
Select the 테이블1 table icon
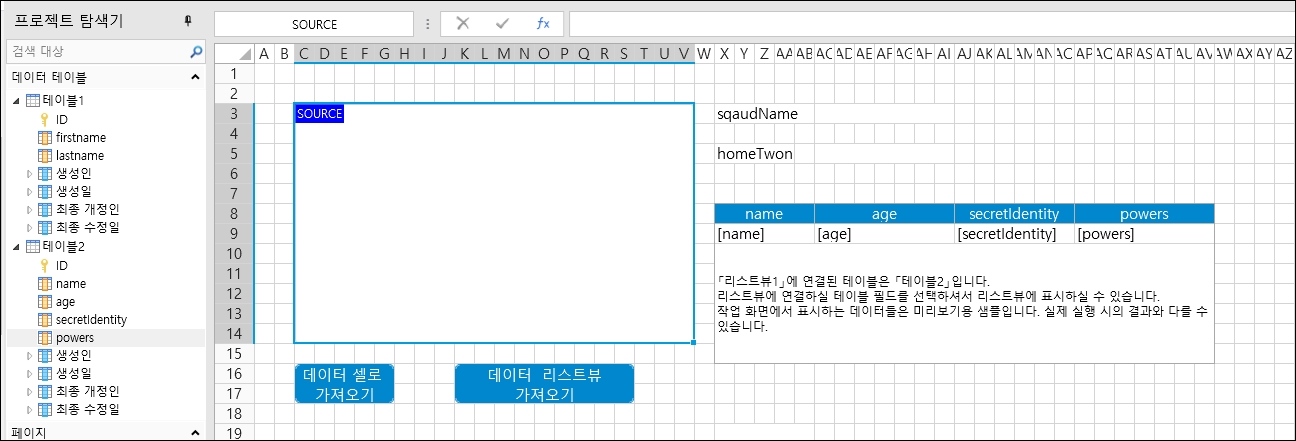32,101
